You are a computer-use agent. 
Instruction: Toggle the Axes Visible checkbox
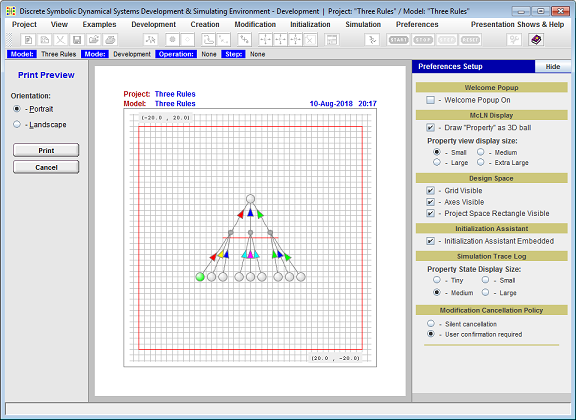point(430,202)
